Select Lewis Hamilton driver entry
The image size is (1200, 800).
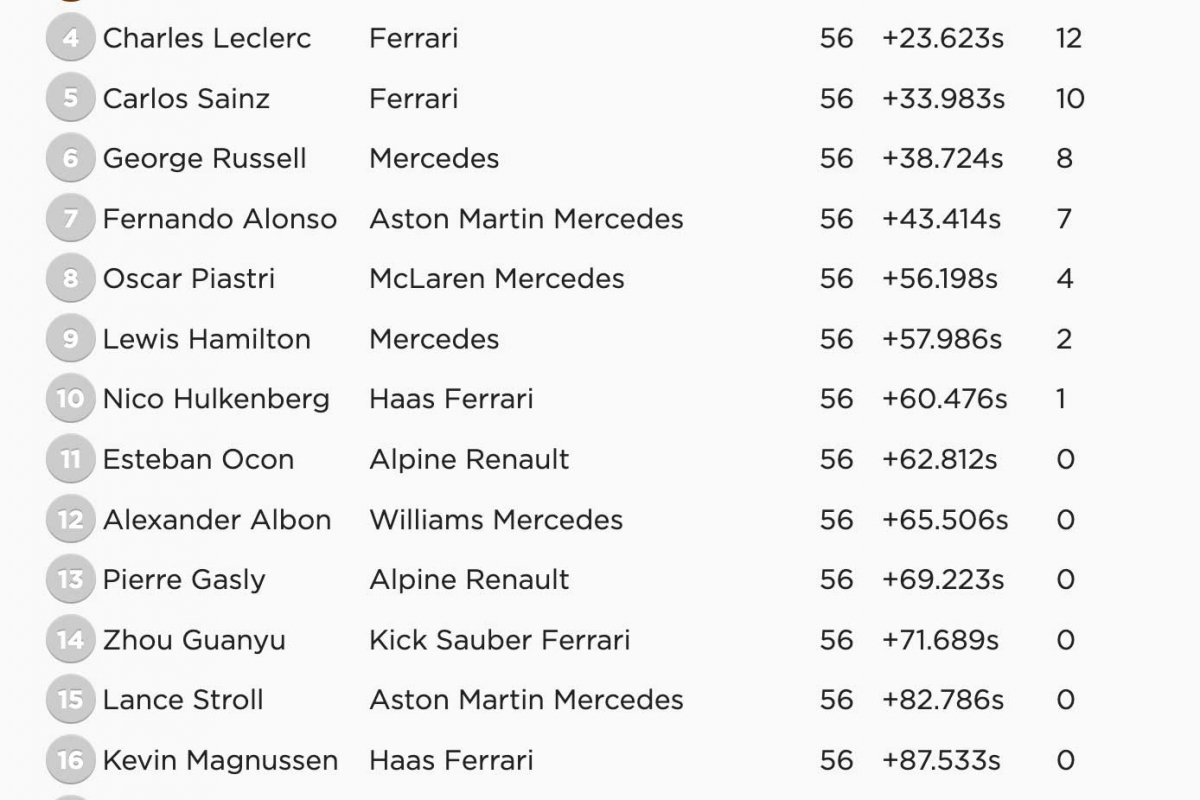point(207,339)
